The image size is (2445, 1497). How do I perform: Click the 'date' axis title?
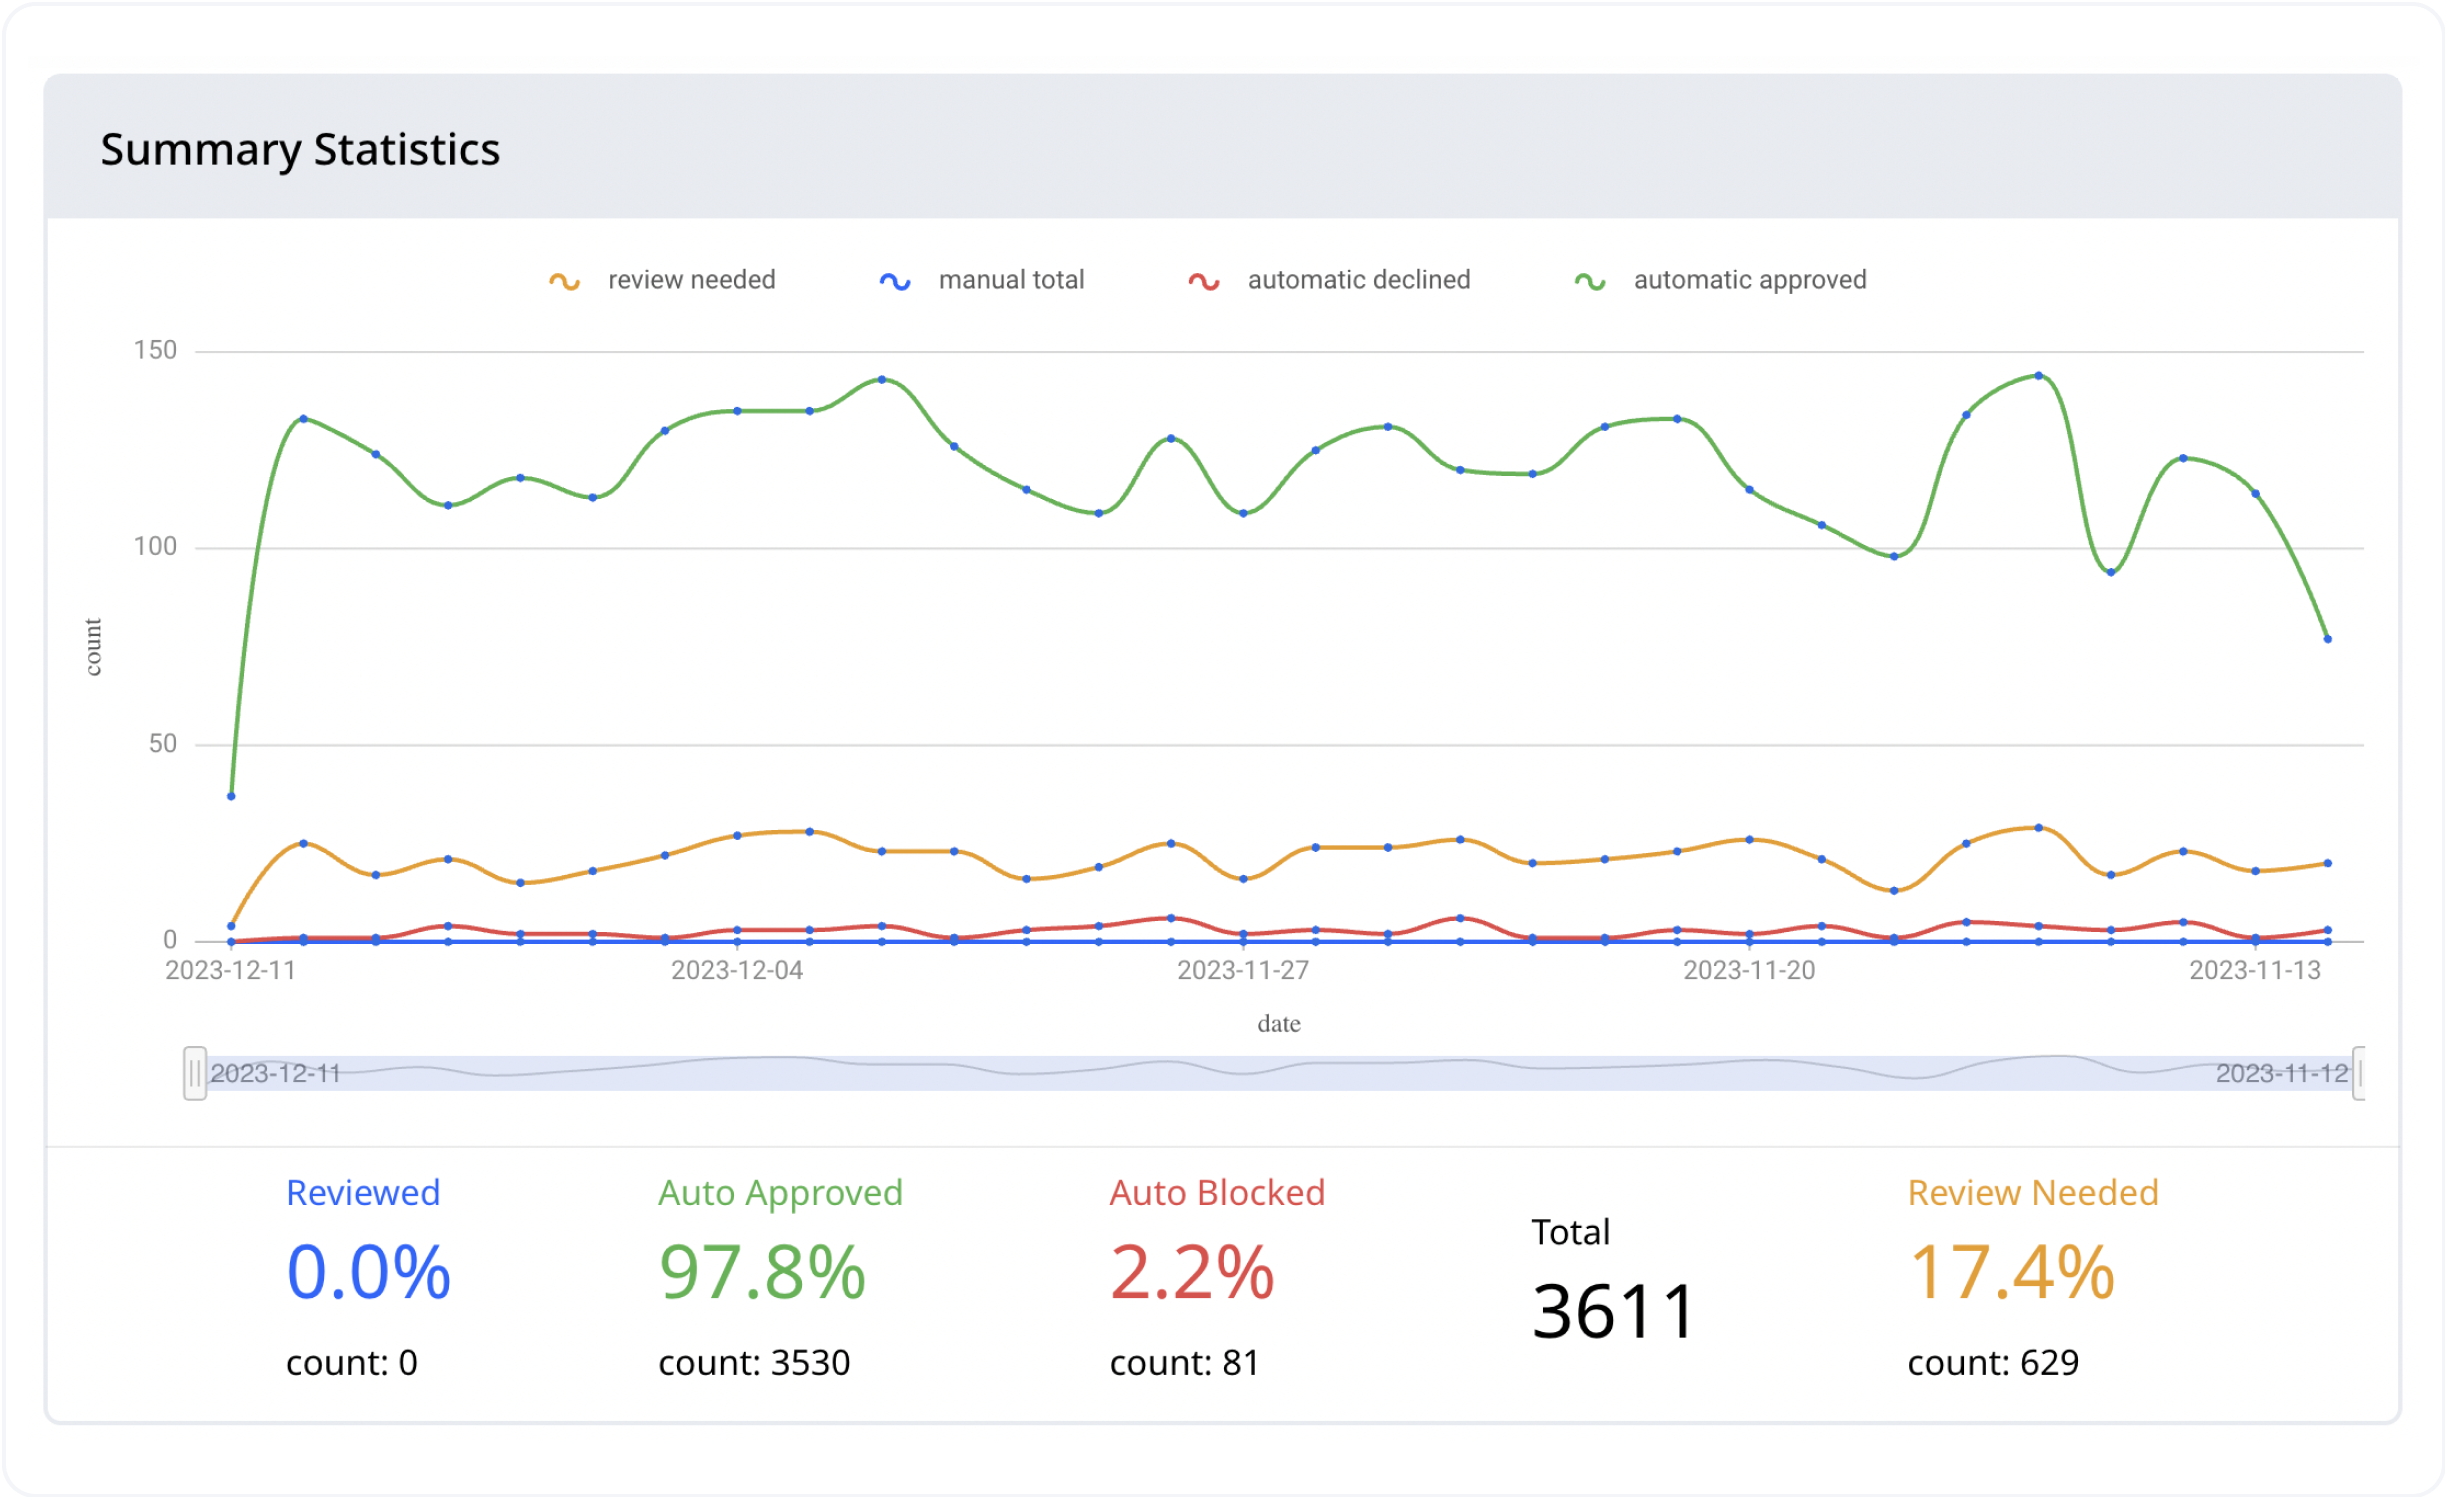pos(1279,1024)
